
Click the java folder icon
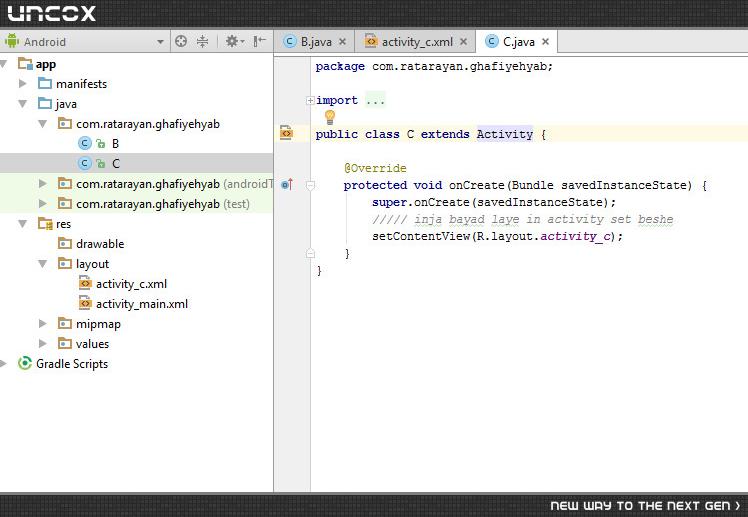tap(45, 103)
